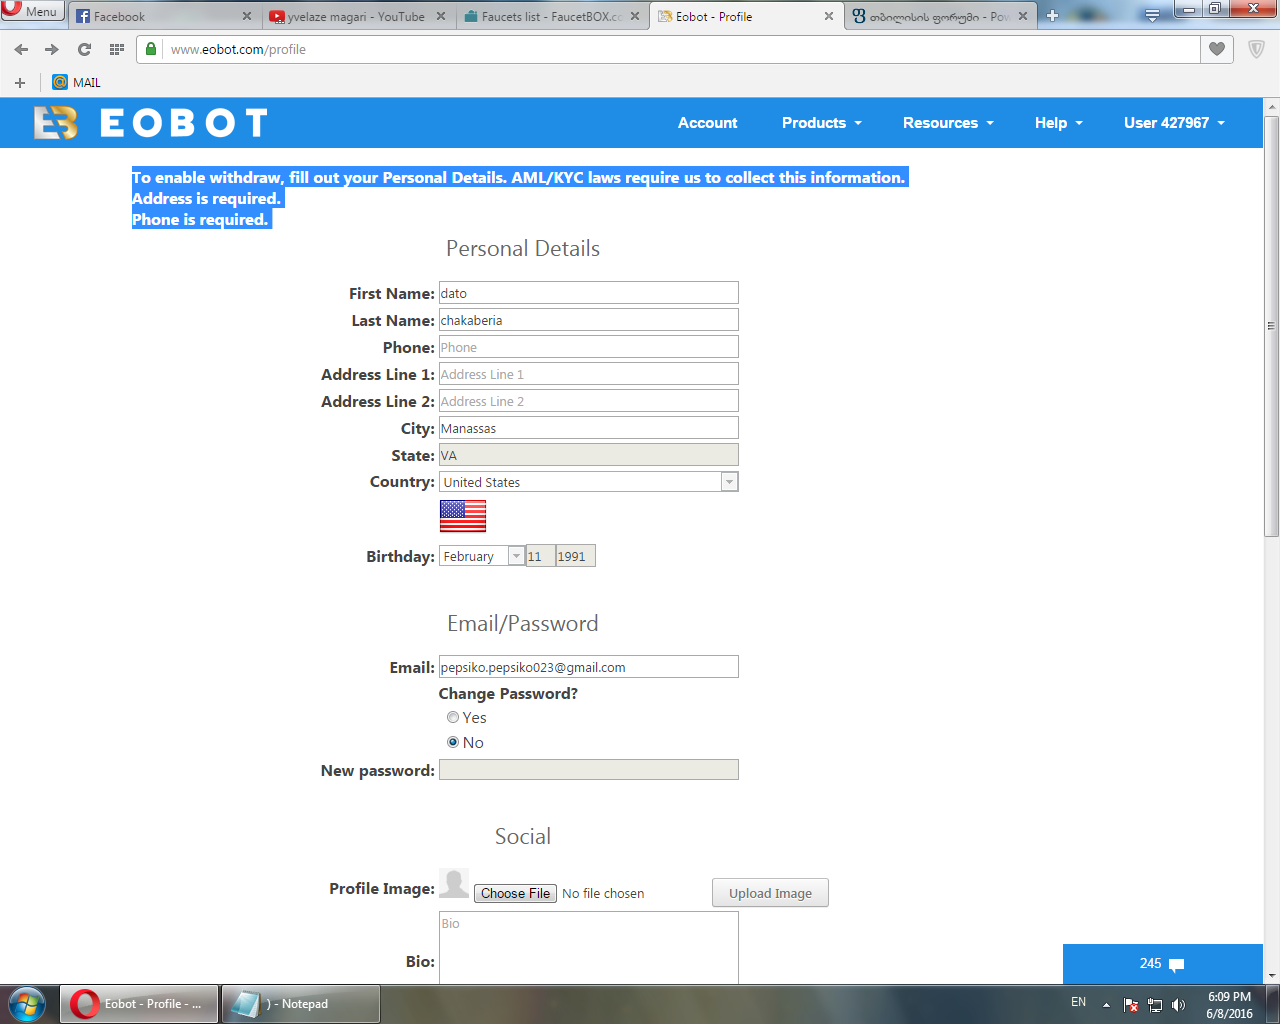Click the United States flag image
The height and width of the screenshot is (1024, 1280).
click(463, 516)
